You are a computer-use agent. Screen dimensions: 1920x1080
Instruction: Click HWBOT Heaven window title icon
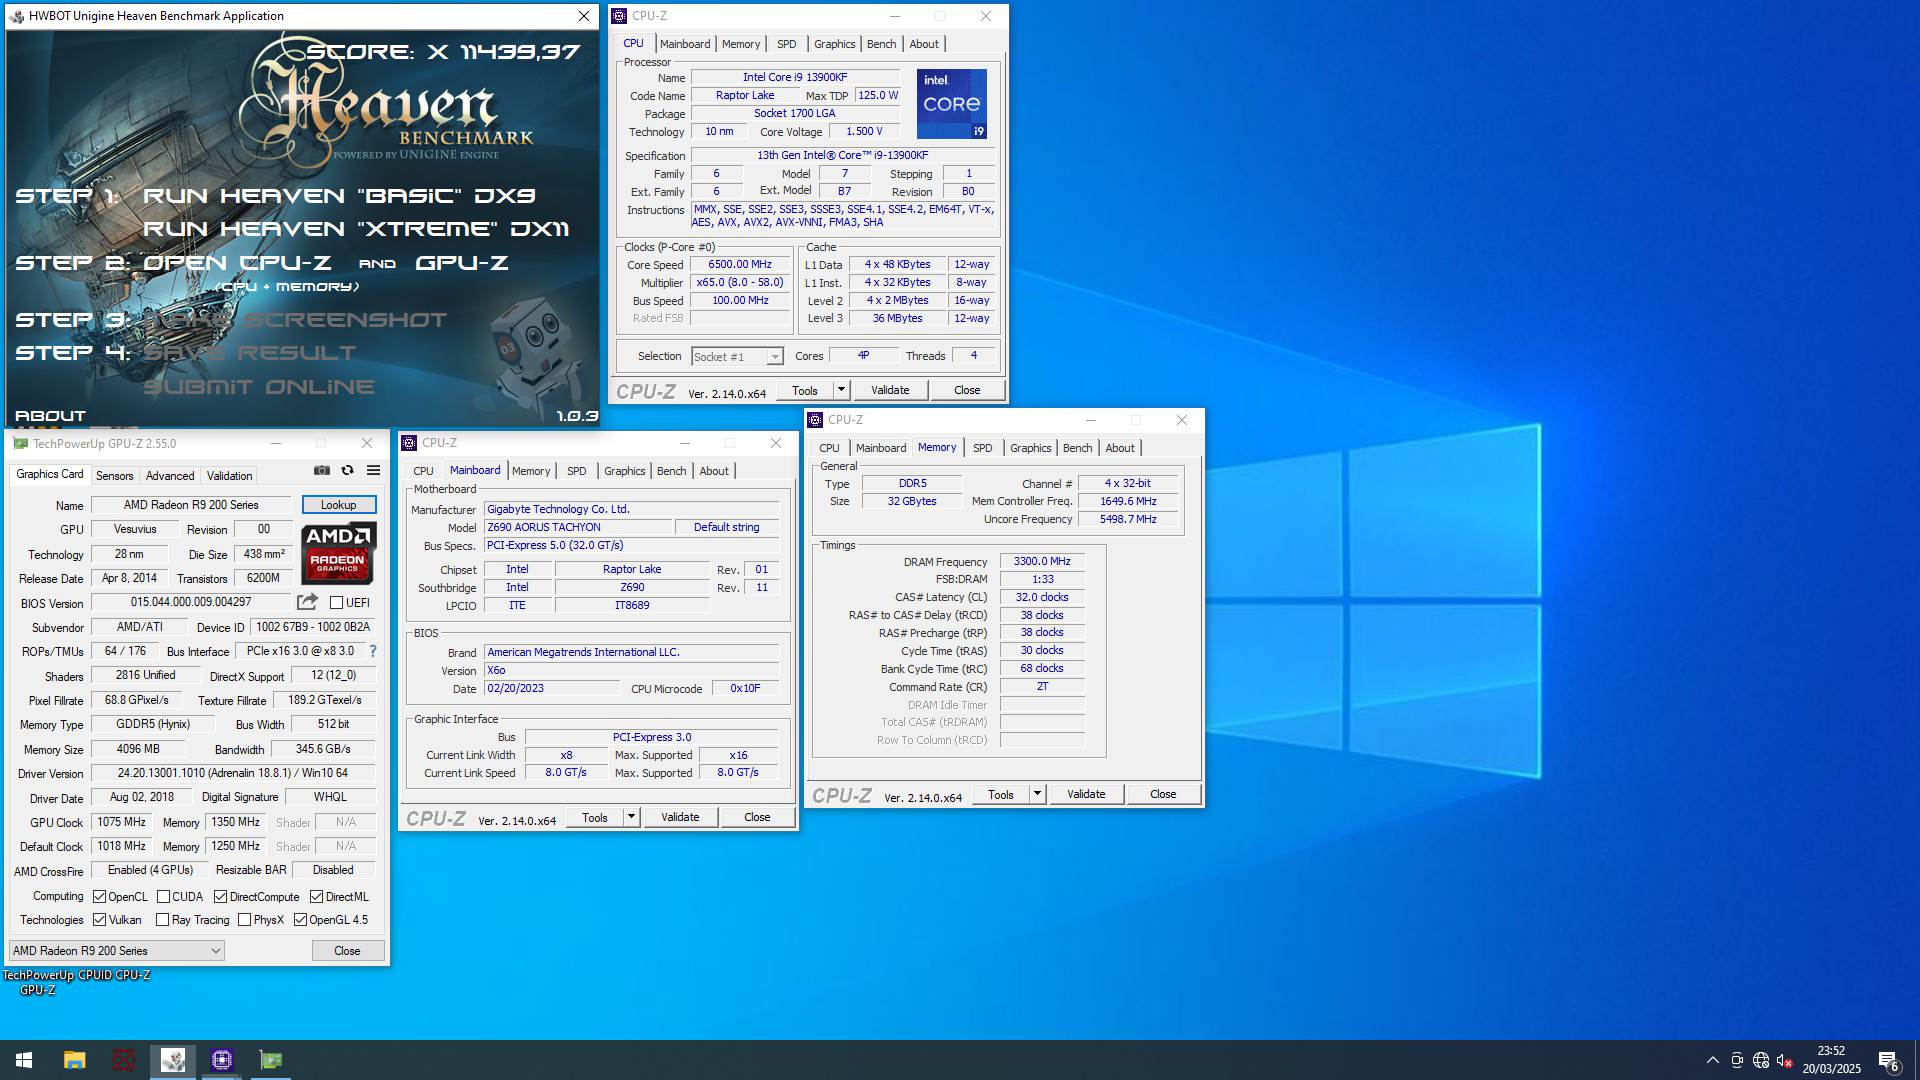point(17,16)
